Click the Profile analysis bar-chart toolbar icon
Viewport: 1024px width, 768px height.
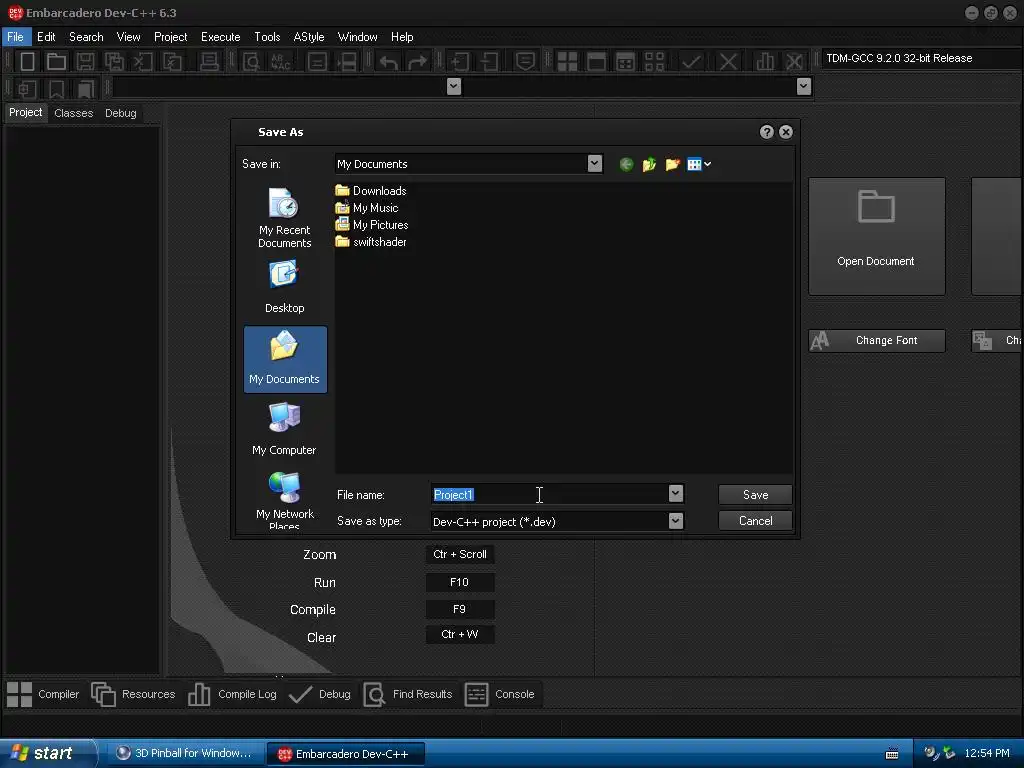pos(764,62)
